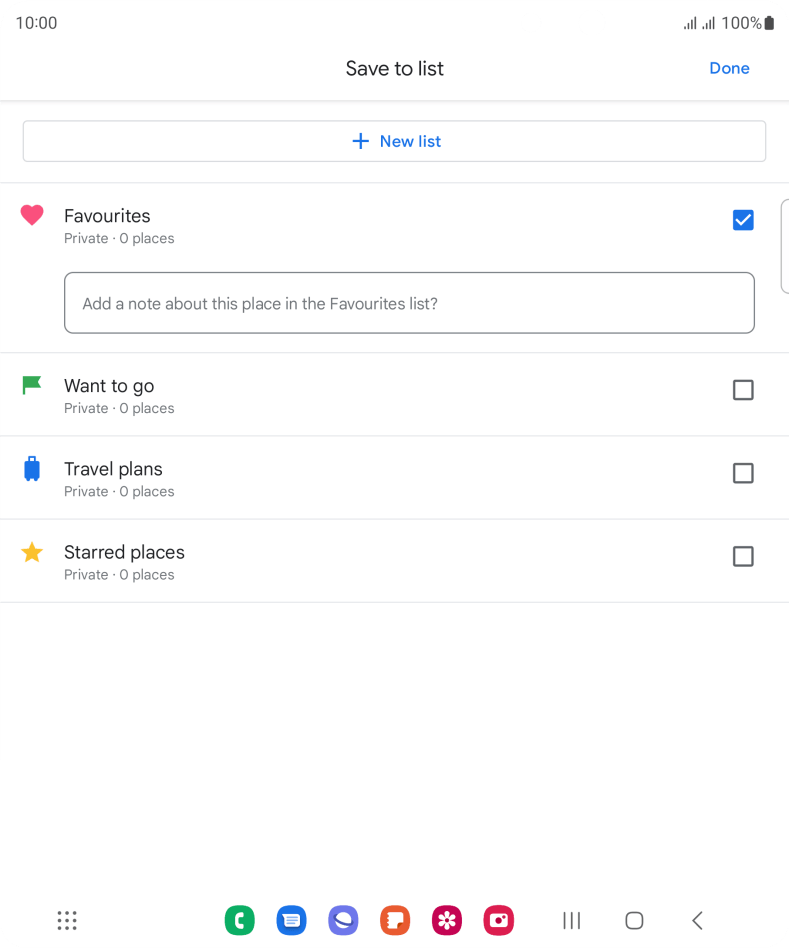
Task: Open the pink Gallery flower app
Action: tap(447, 920)
